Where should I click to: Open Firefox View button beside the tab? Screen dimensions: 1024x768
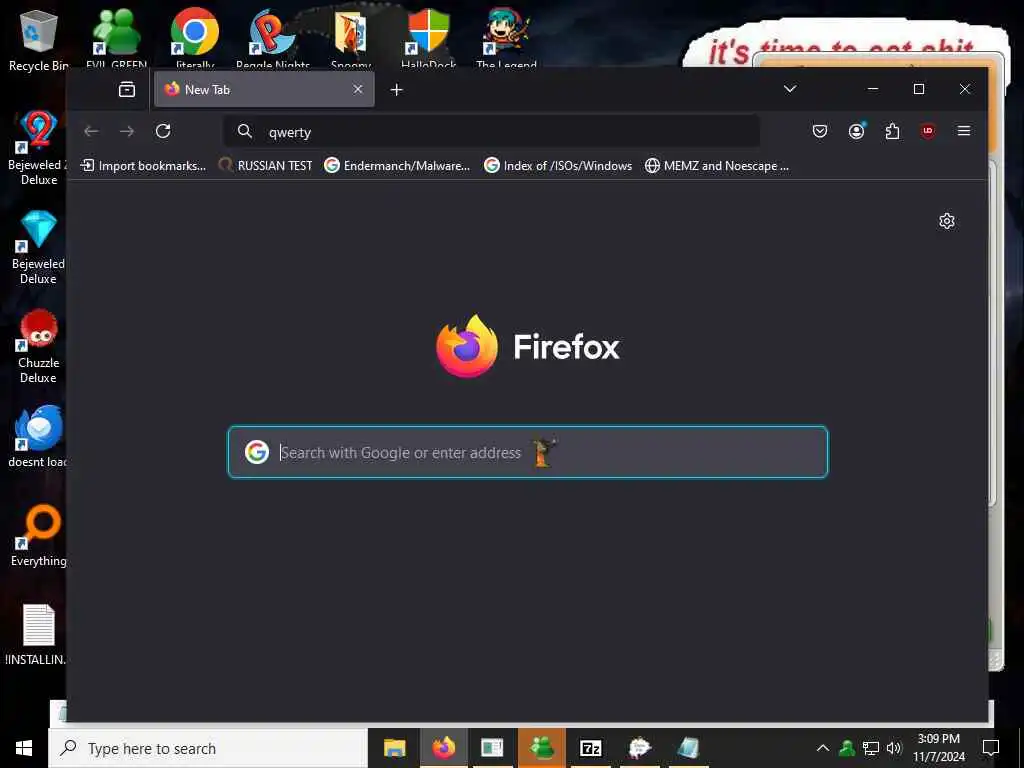[127, 89]
